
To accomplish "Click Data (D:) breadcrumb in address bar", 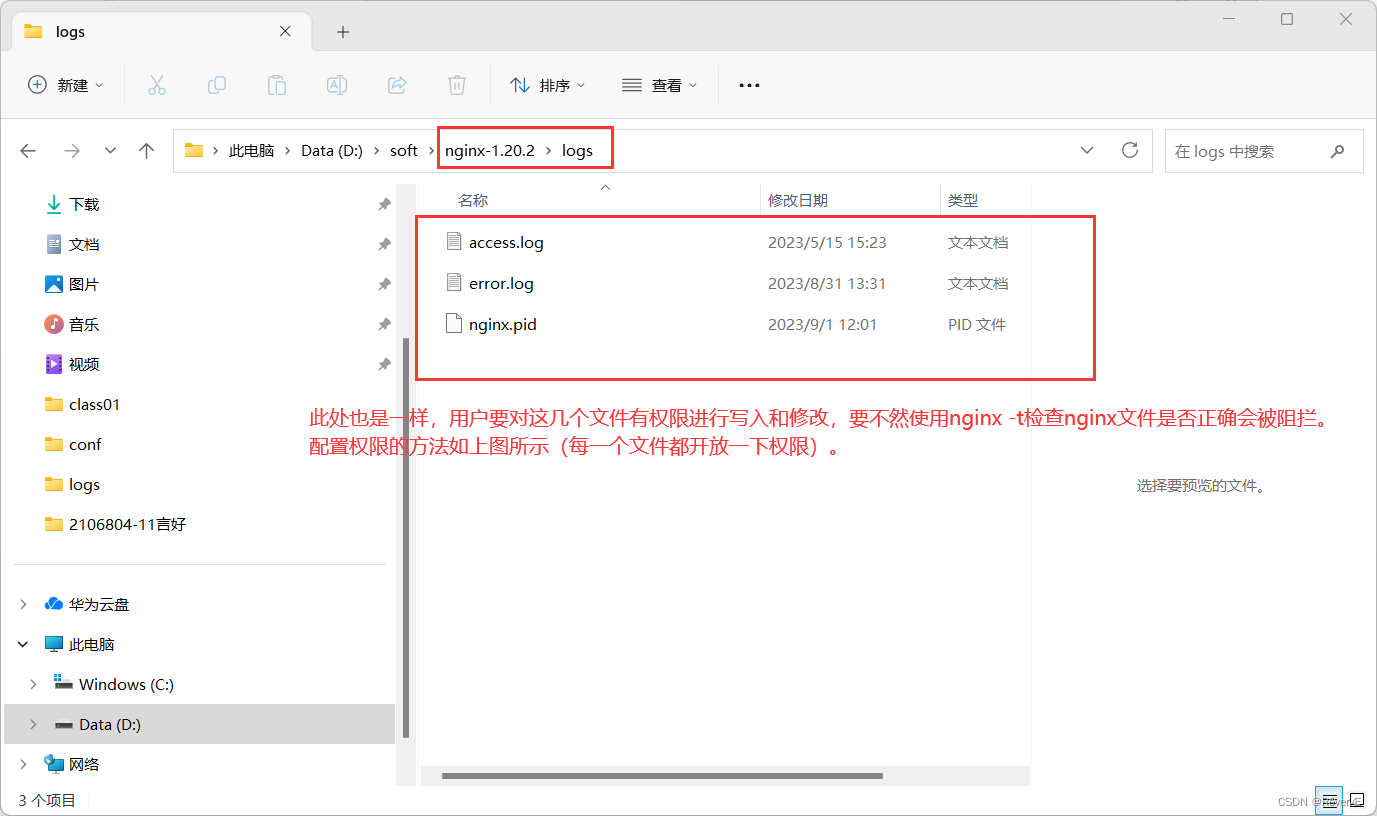I will point(332,151).
